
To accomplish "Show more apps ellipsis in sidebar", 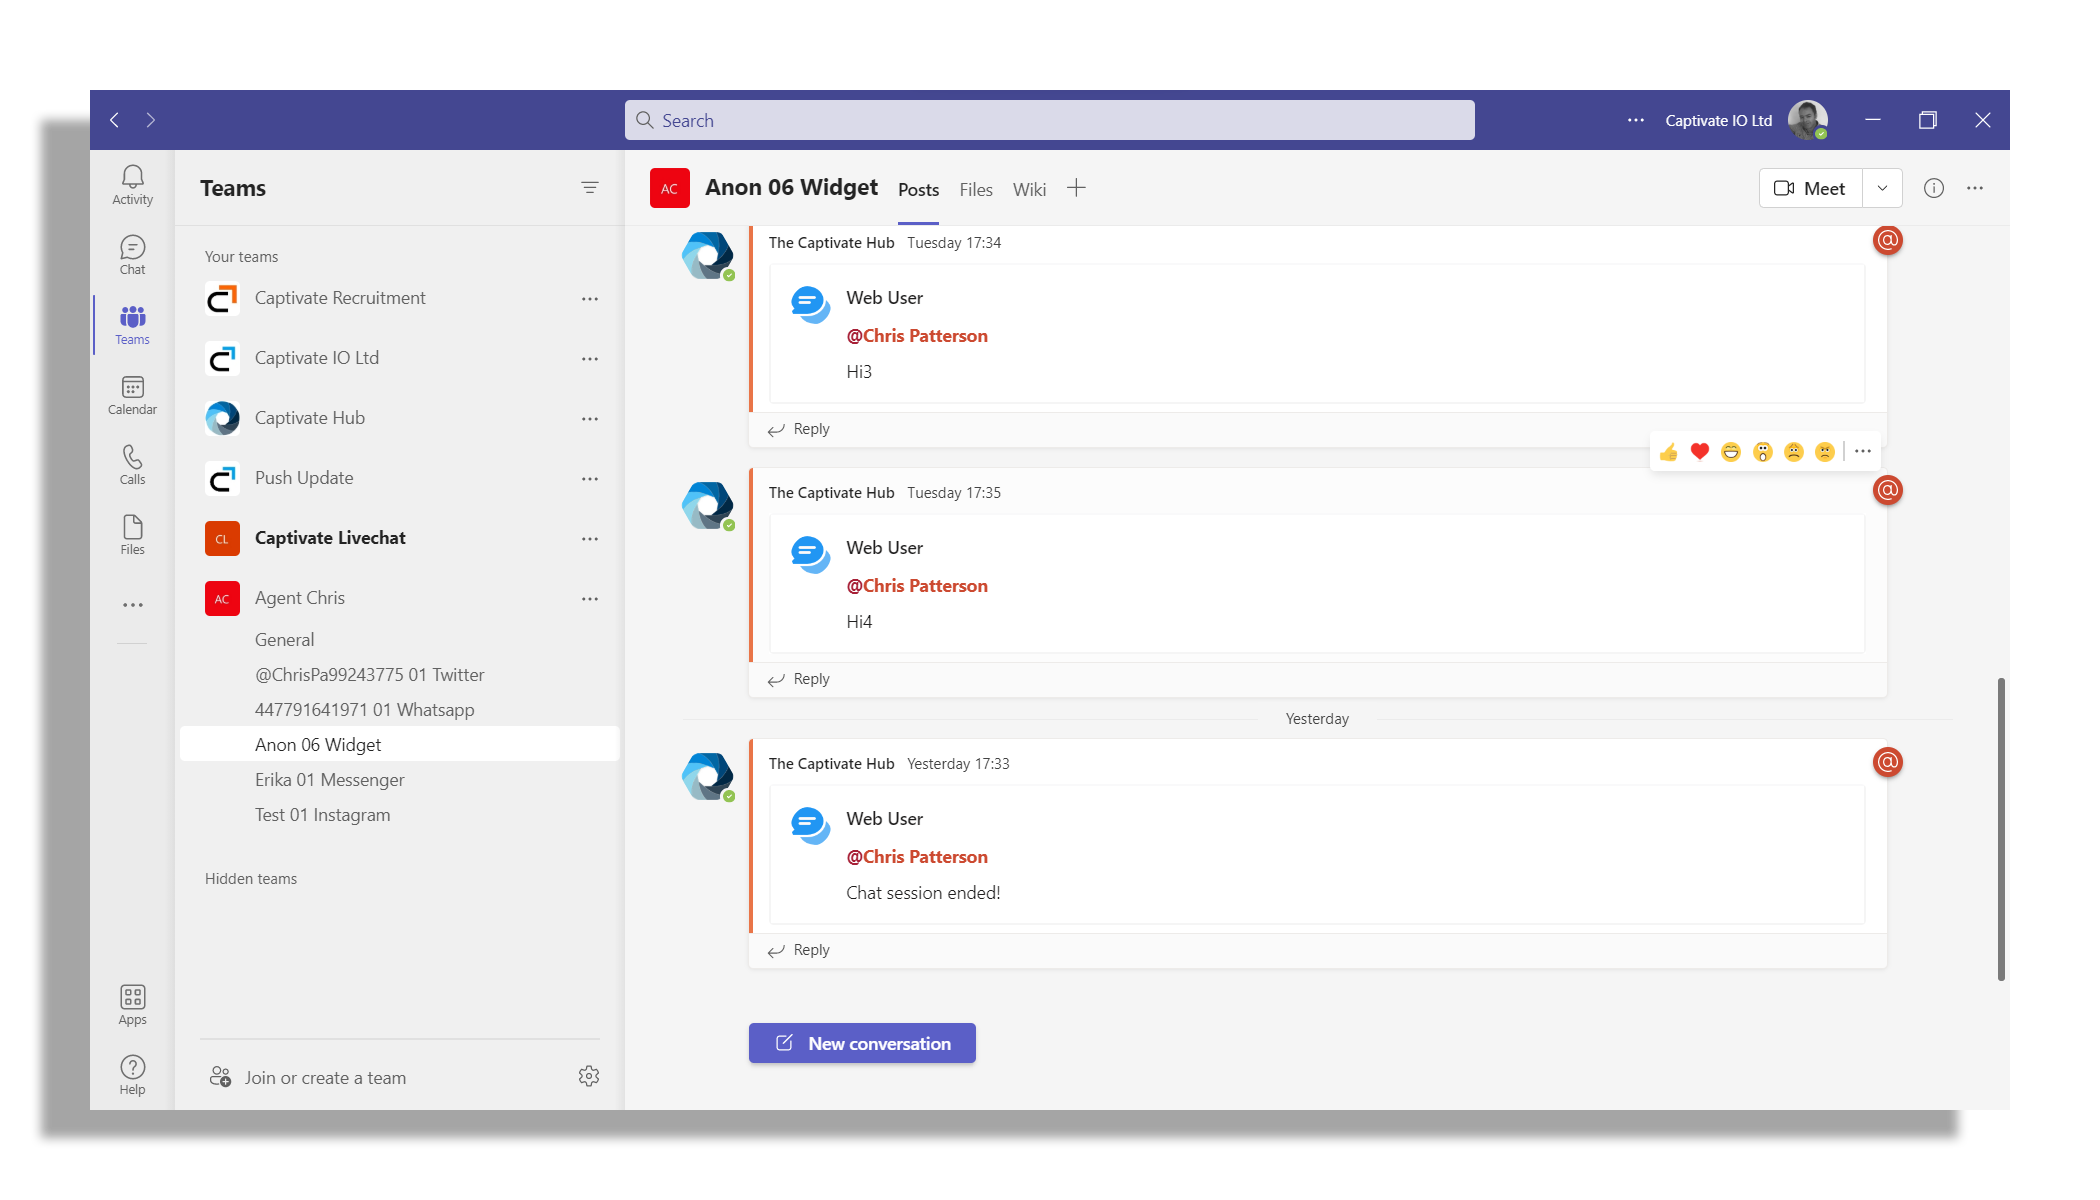I will coord(132,605).
